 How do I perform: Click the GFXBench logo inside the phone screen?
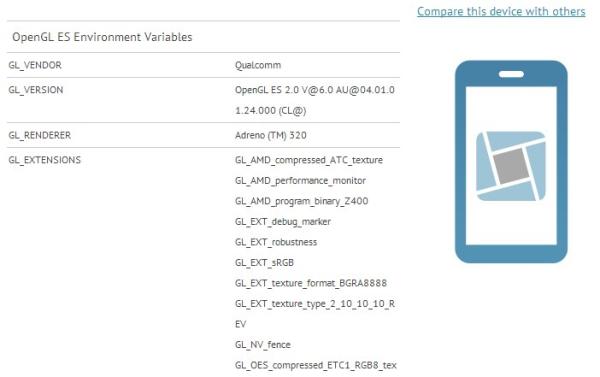(x=511, y=166)
